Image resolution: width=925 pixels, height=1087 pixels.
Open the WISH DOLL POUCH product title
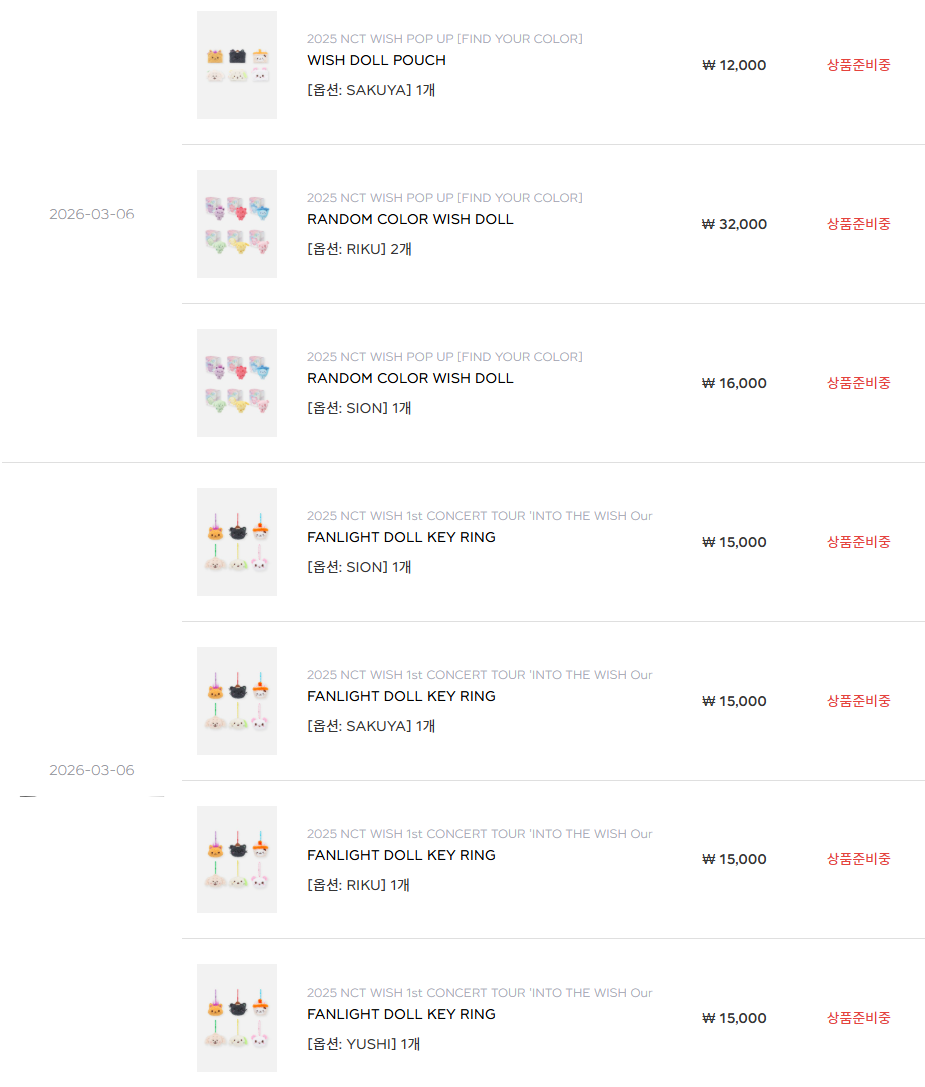coord(376,60)
